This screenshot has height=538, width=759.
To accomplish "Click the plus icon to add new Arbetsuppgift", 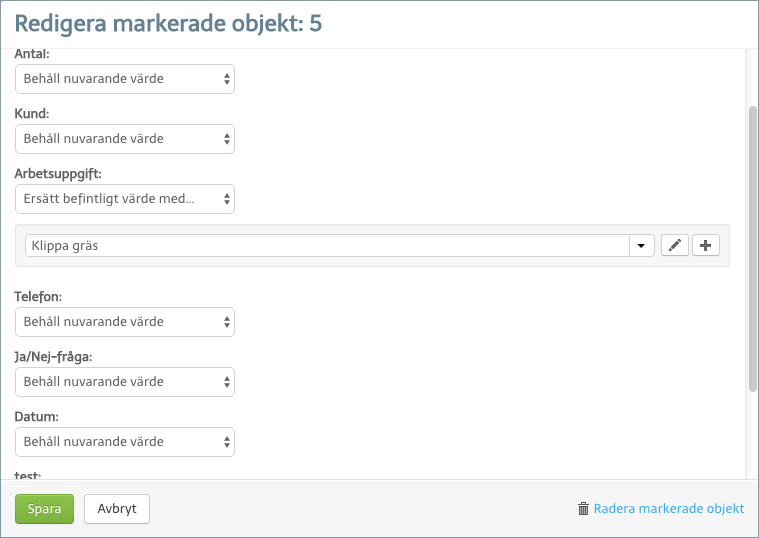I will click(706, 246).
